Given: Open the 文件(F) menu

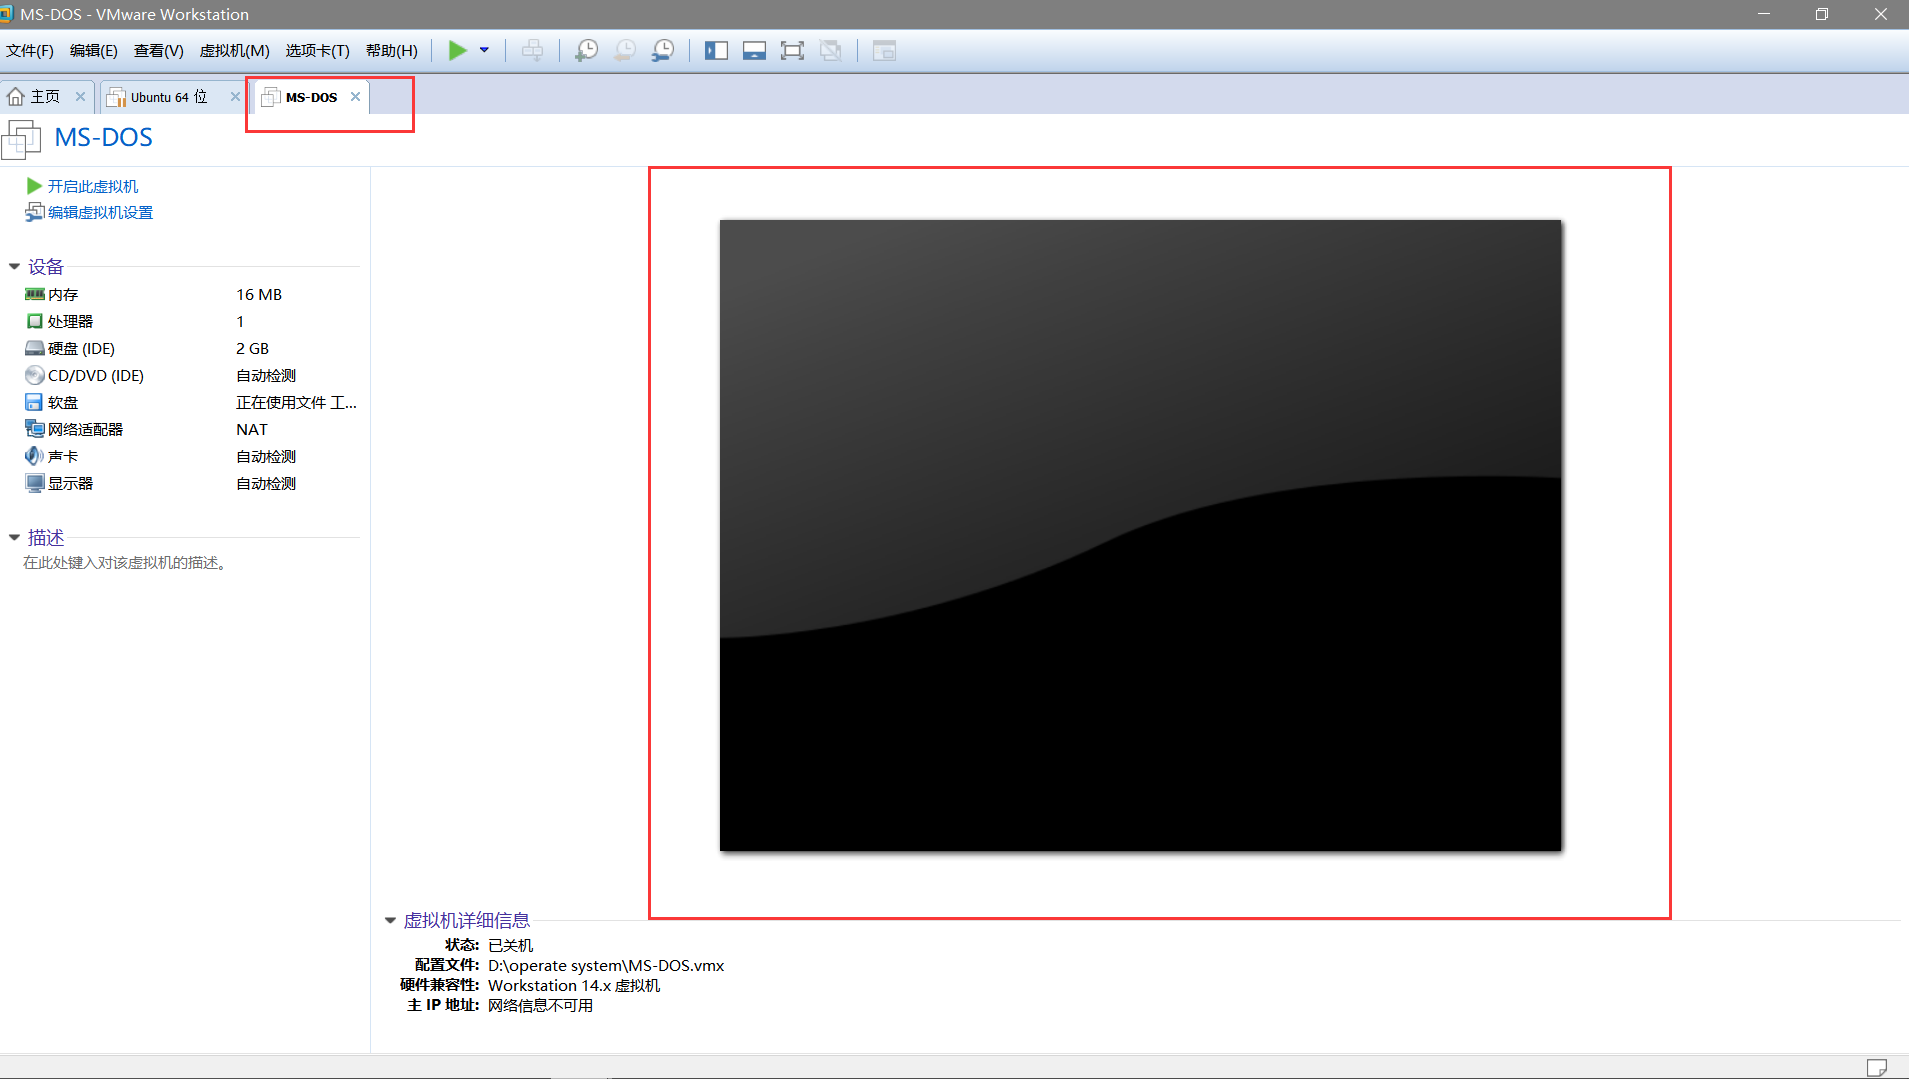Looking at the screenshot, I should [x=30, y=50].
